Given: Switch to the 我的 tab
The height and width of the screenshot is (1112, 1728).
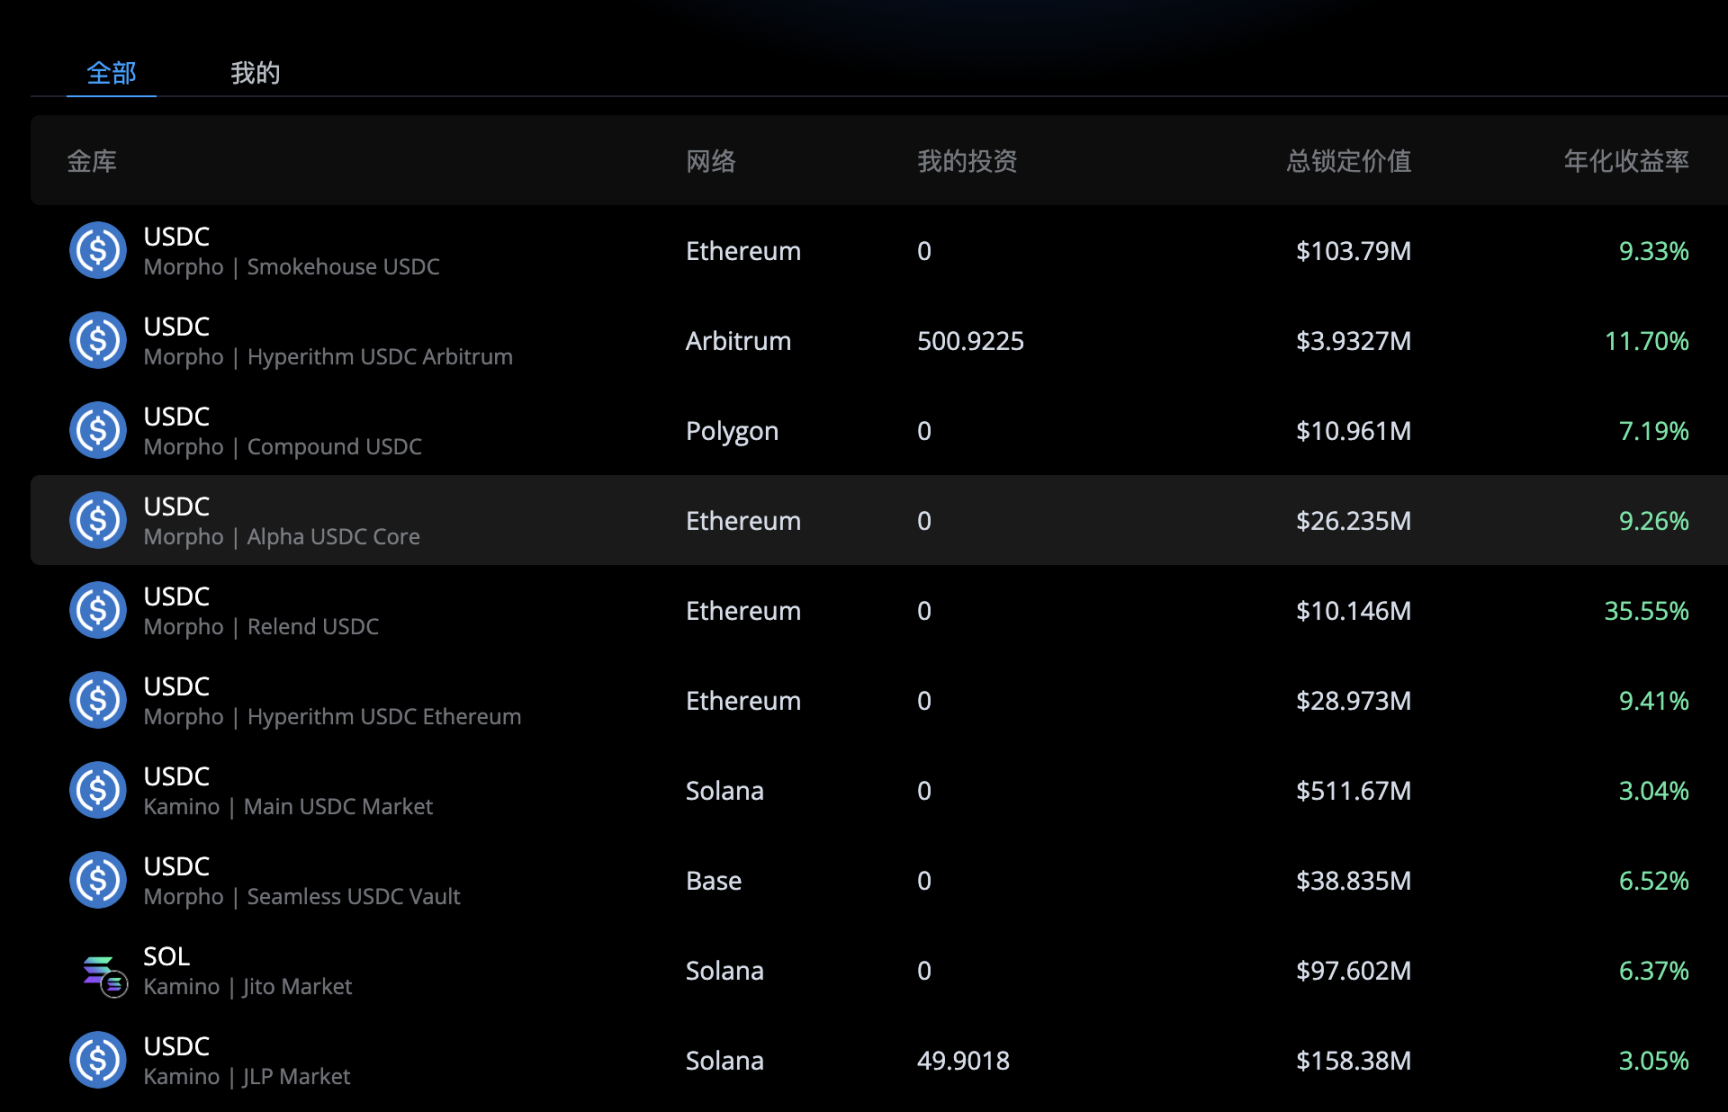Looking at the screenshot, I should pos(255,73).
